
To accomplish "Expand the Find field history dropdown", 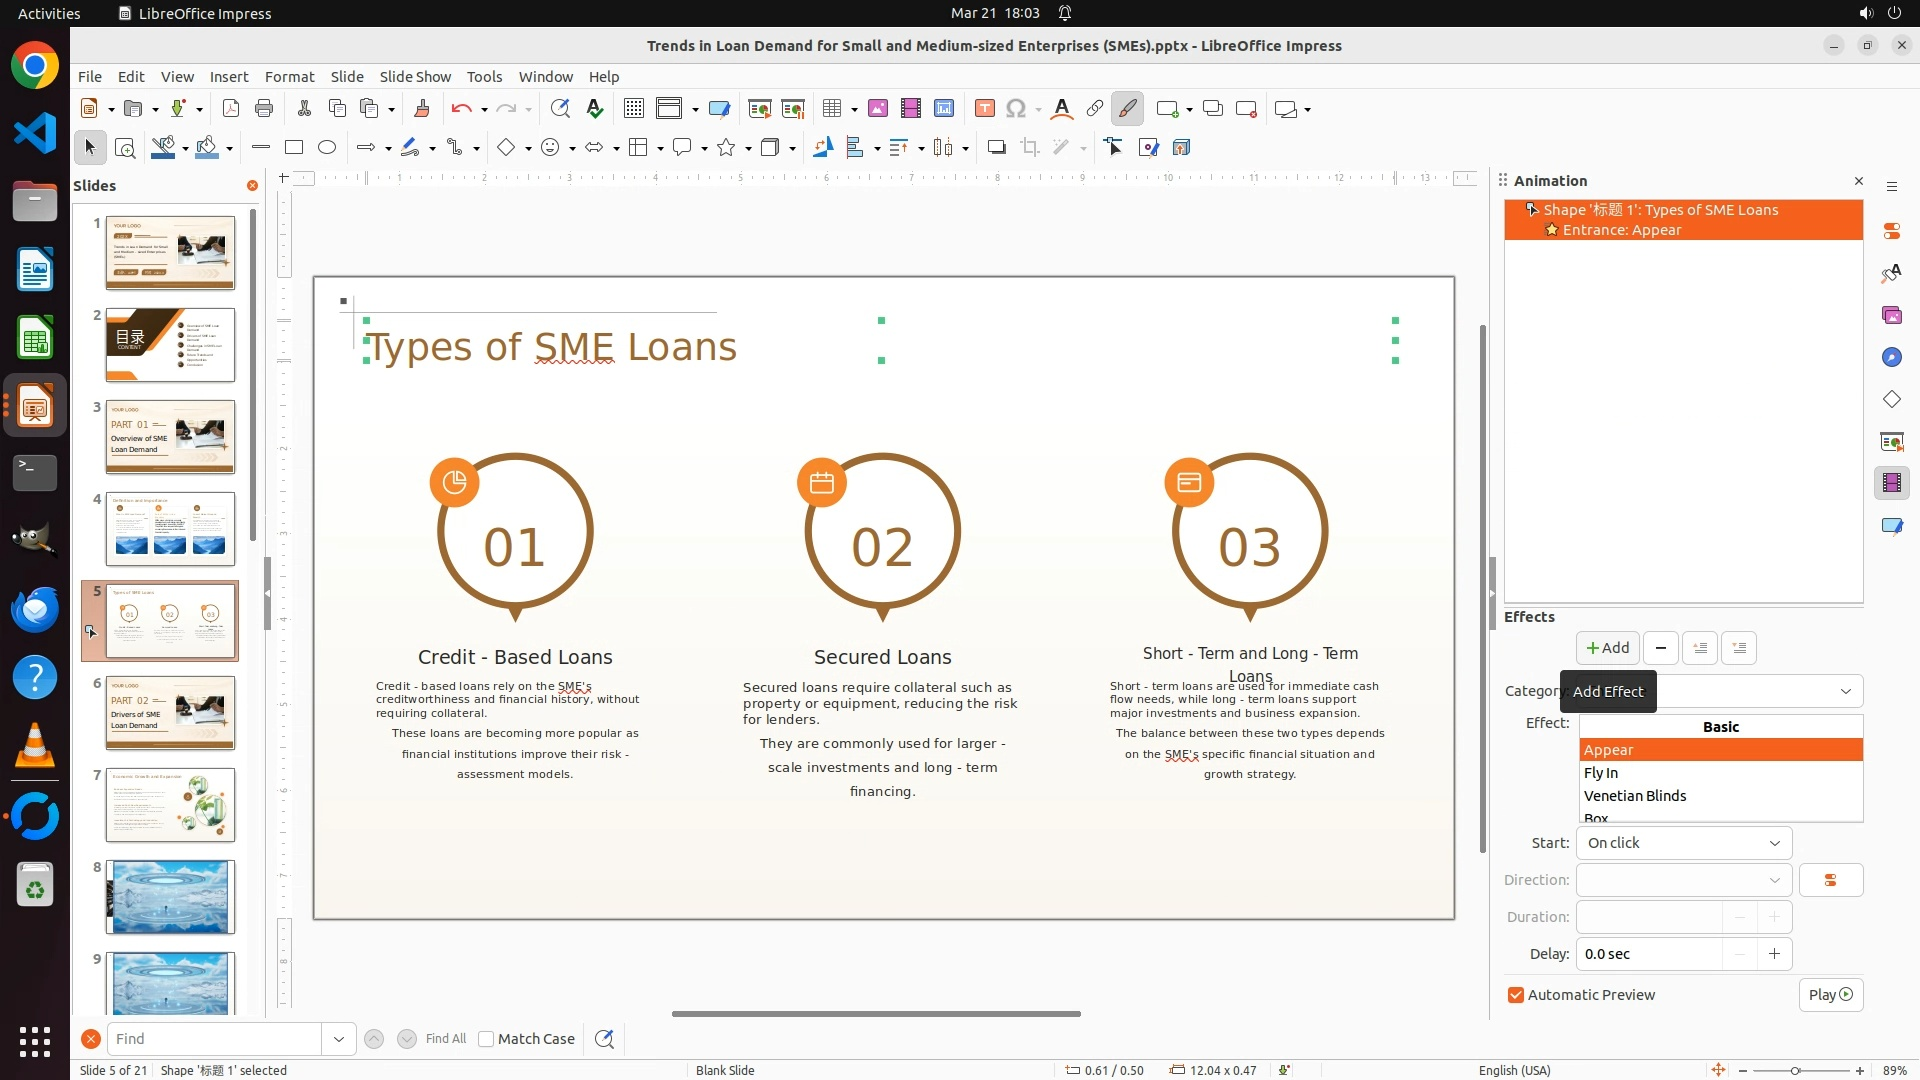I will point(339,1039).
